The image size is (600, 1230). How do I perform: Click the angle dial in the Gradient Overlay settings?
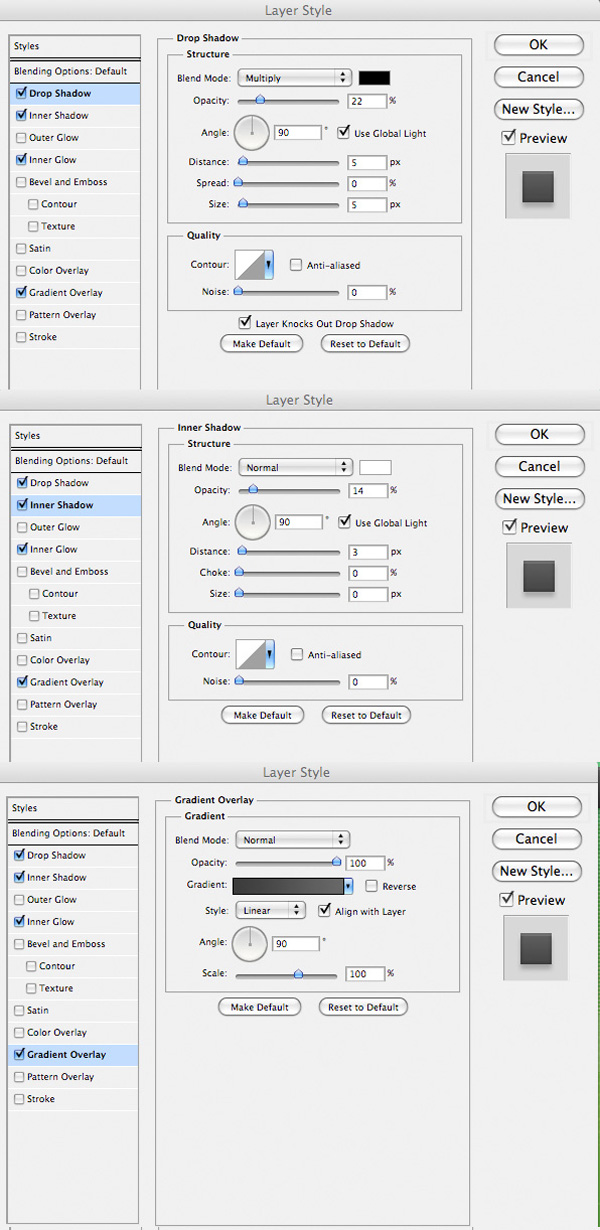click(250, 943)
